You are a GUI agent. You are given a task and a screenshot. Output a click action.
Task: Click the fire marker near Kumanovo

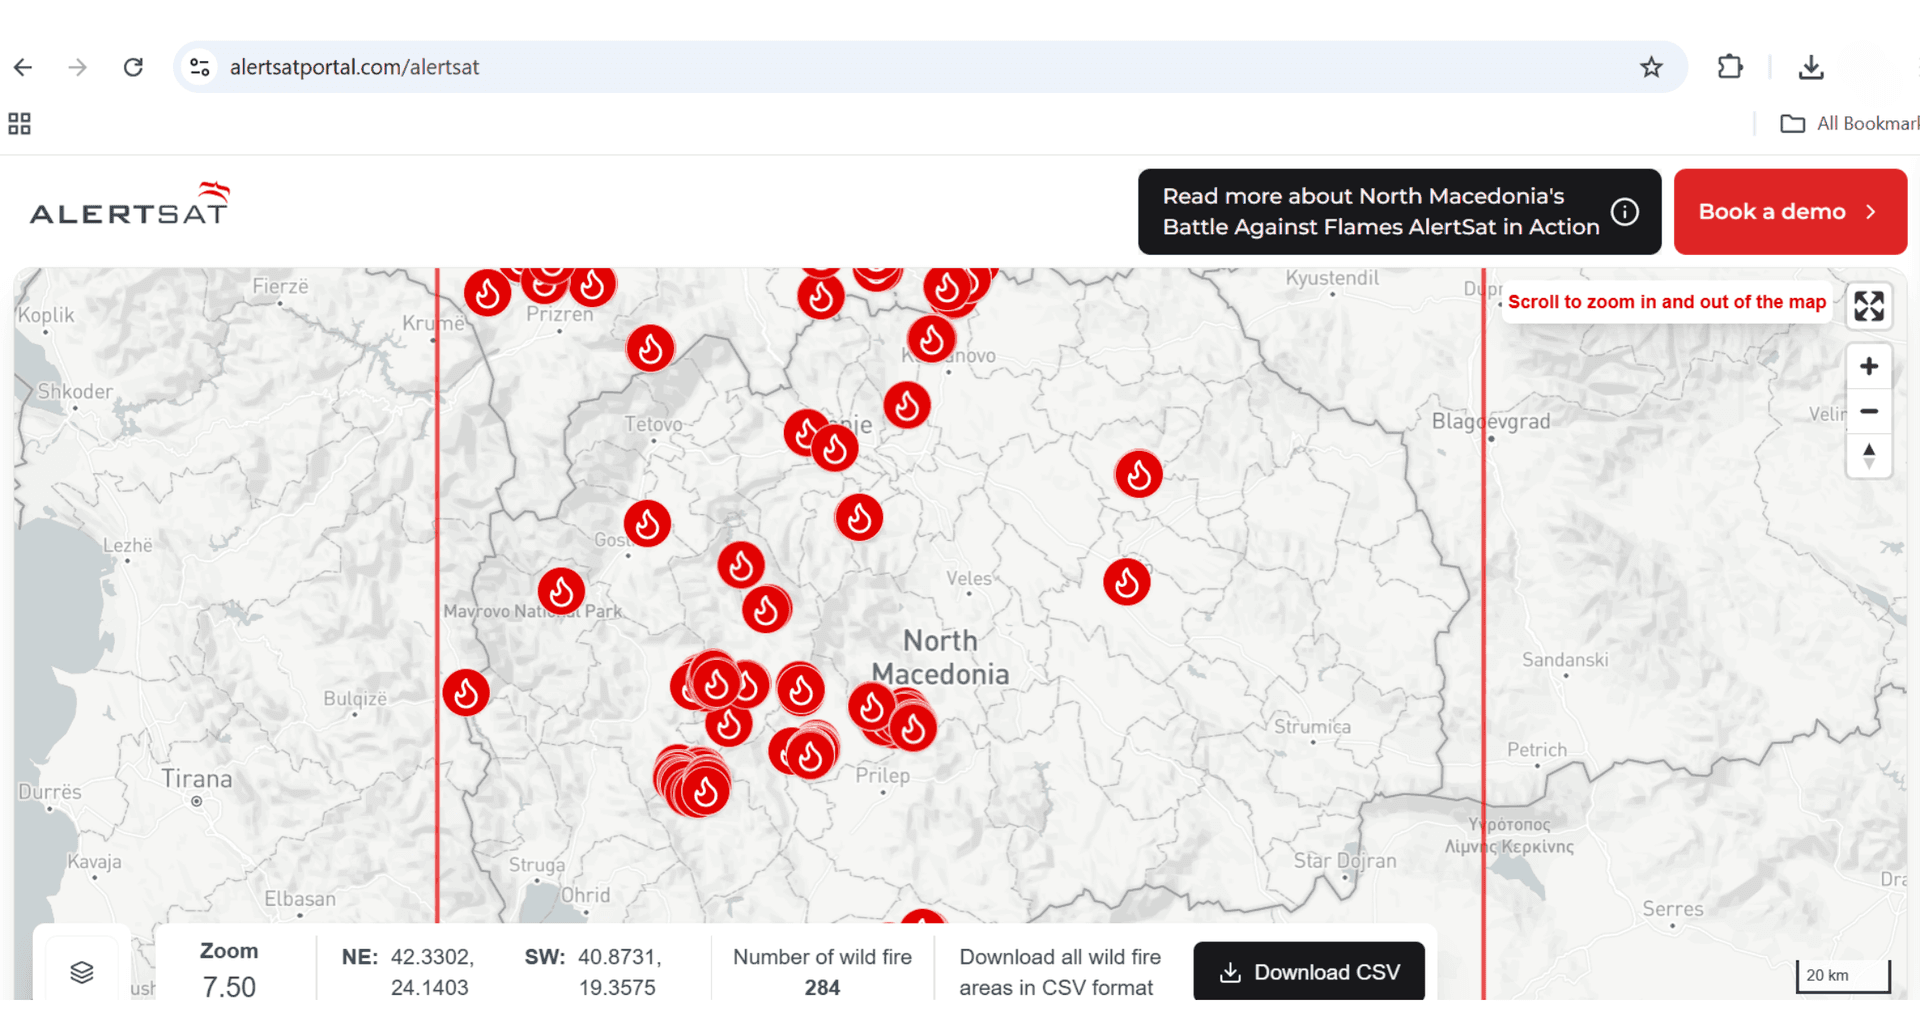[x=931, y=339]
